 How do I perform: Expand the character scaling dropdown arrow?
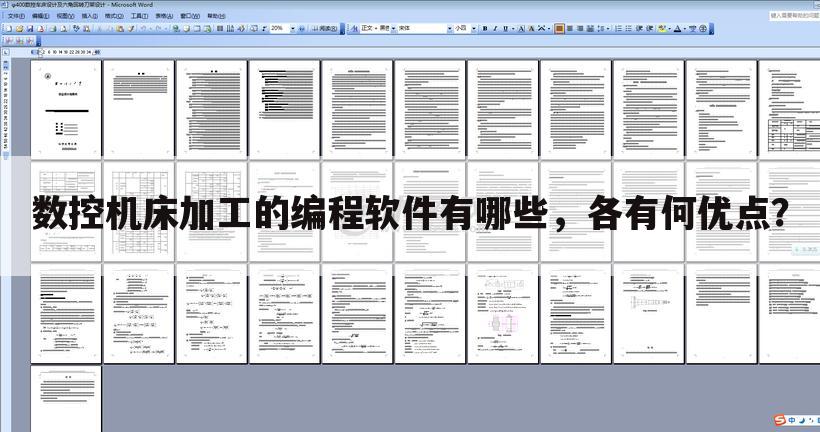pyautogui.click(x=549, y=28)
